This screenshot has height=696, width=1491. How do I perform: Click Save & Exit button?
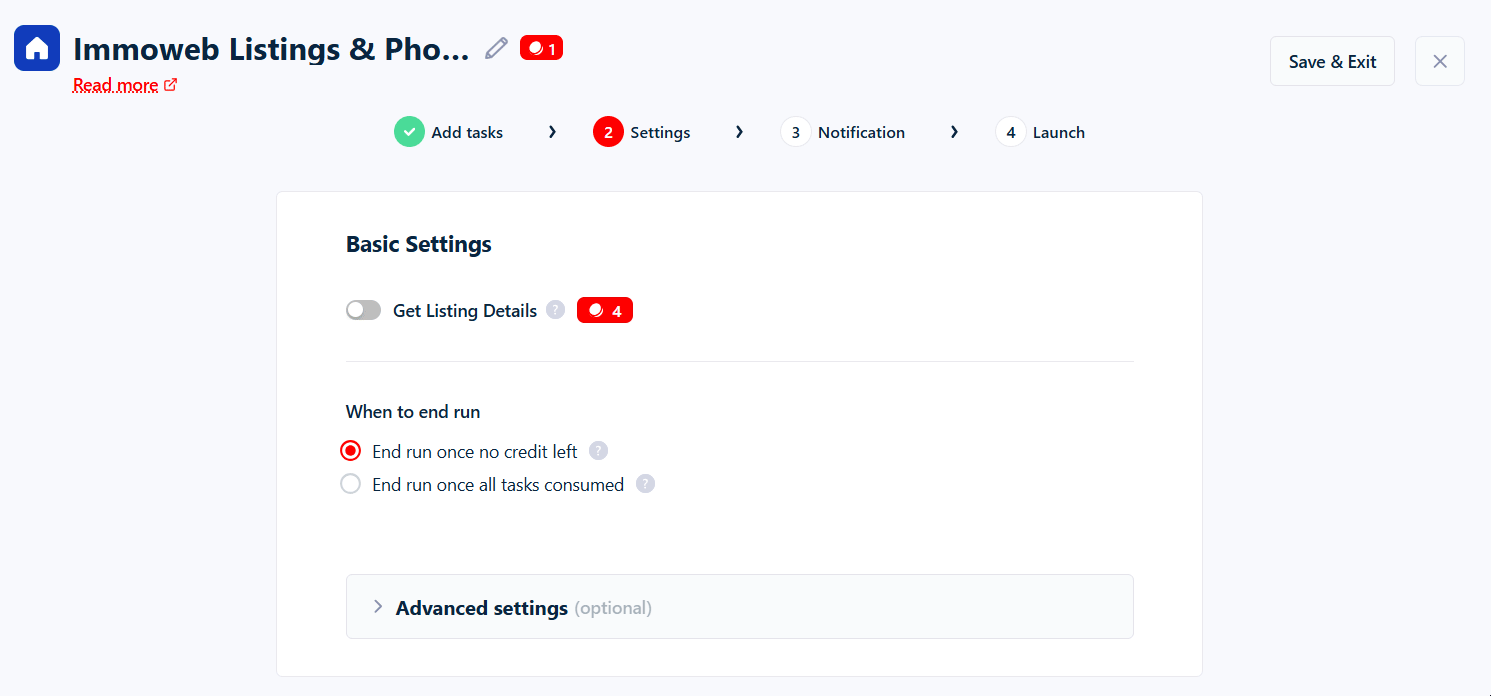[x=1332, y=61]
